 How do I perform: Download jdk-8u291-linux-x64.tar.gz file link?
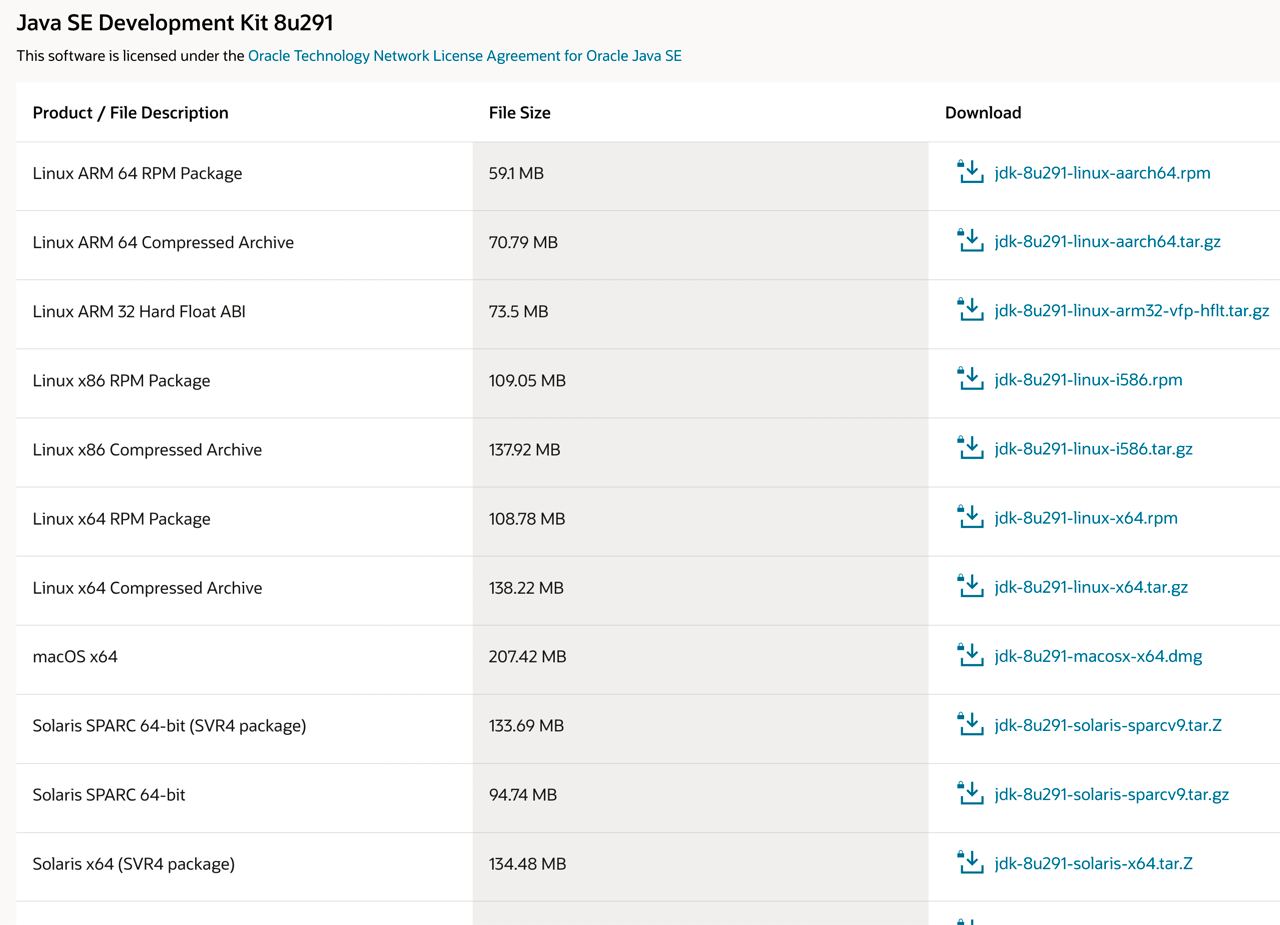(x=1091, y=587)
